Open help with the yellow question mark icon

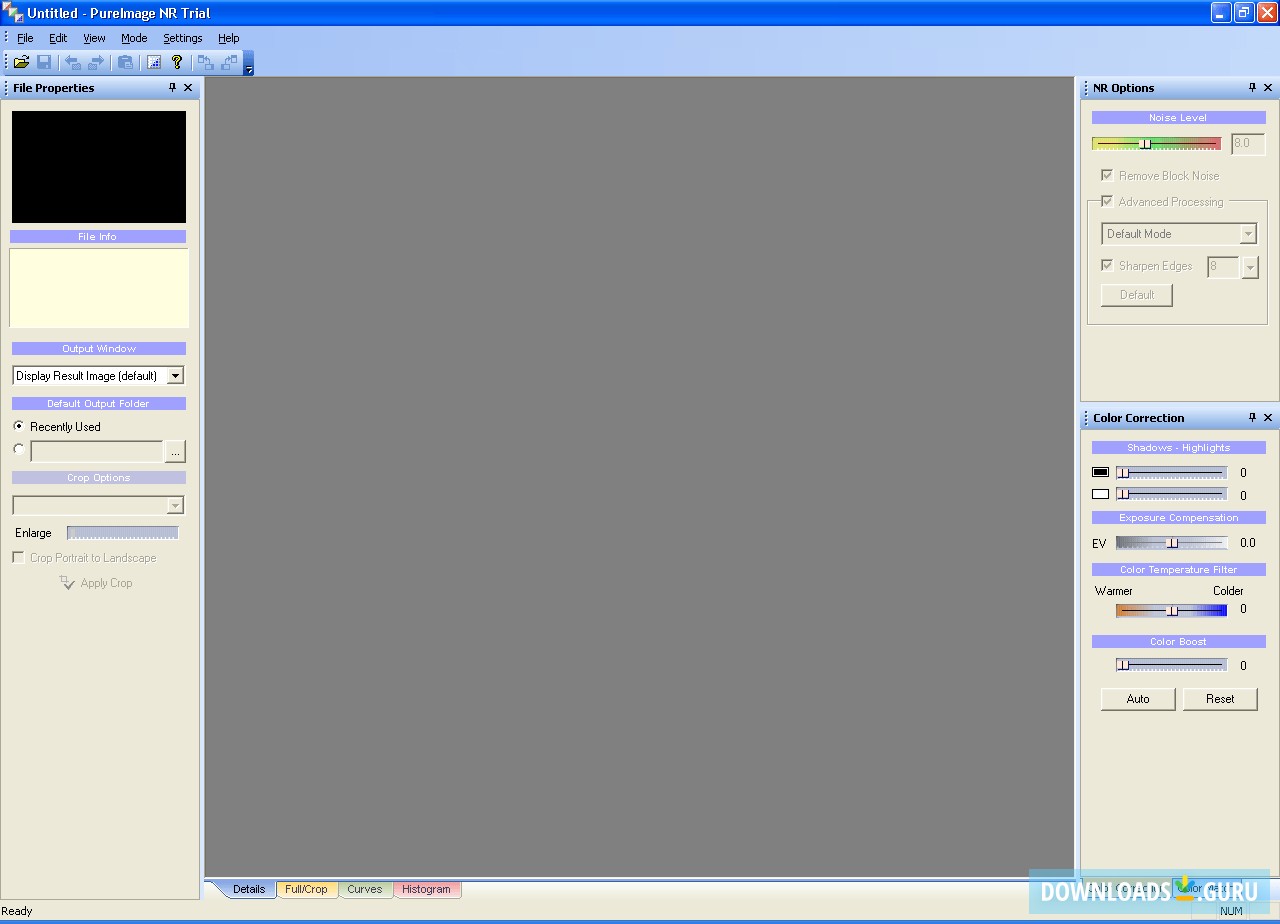tap(177, 62)
